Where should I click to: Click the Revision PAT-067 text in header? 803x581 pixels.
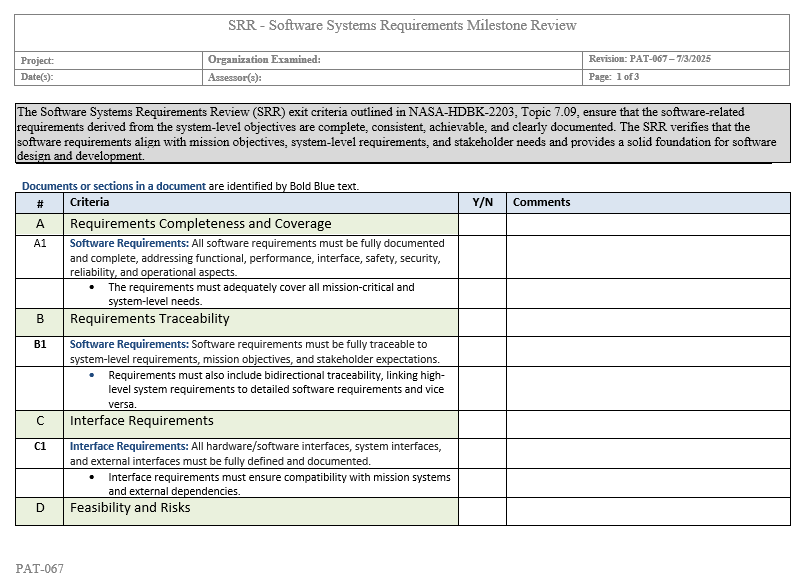coord(650,60)
